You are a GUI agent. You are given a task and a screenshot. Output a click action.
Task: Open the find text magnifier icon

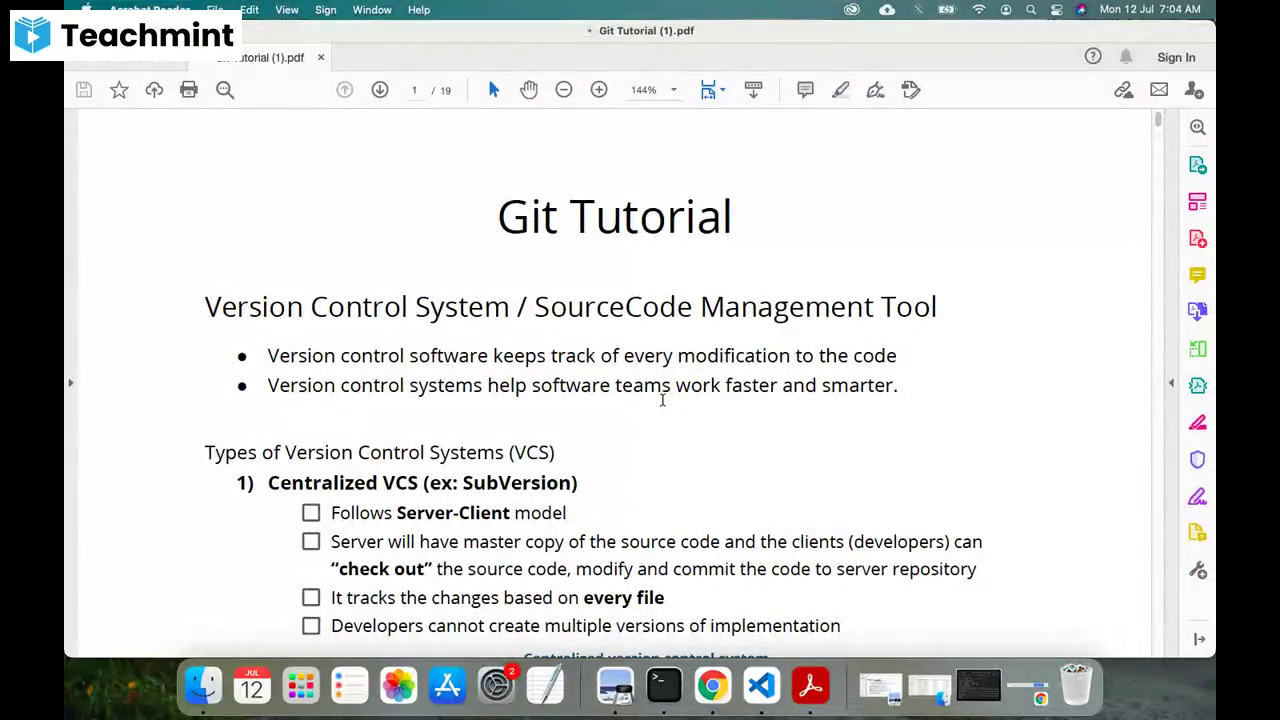(x=225, y=90)
